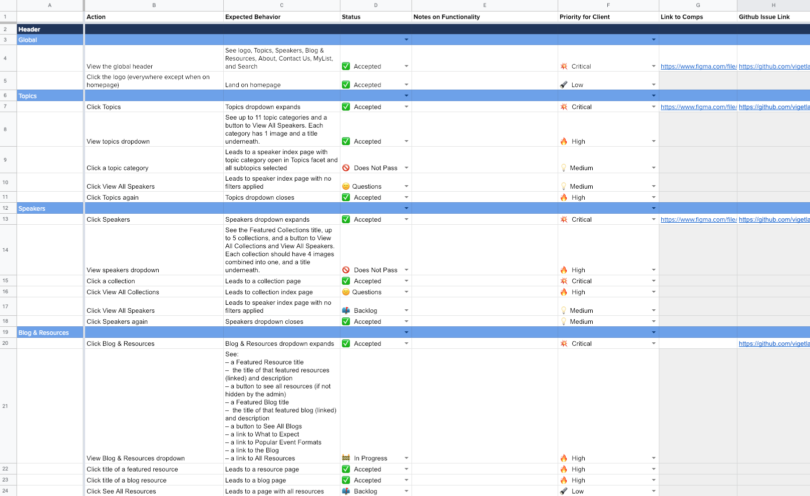Select row 14 header number
The height and width of the screenshot is (496, 810).
coord(6,250)
